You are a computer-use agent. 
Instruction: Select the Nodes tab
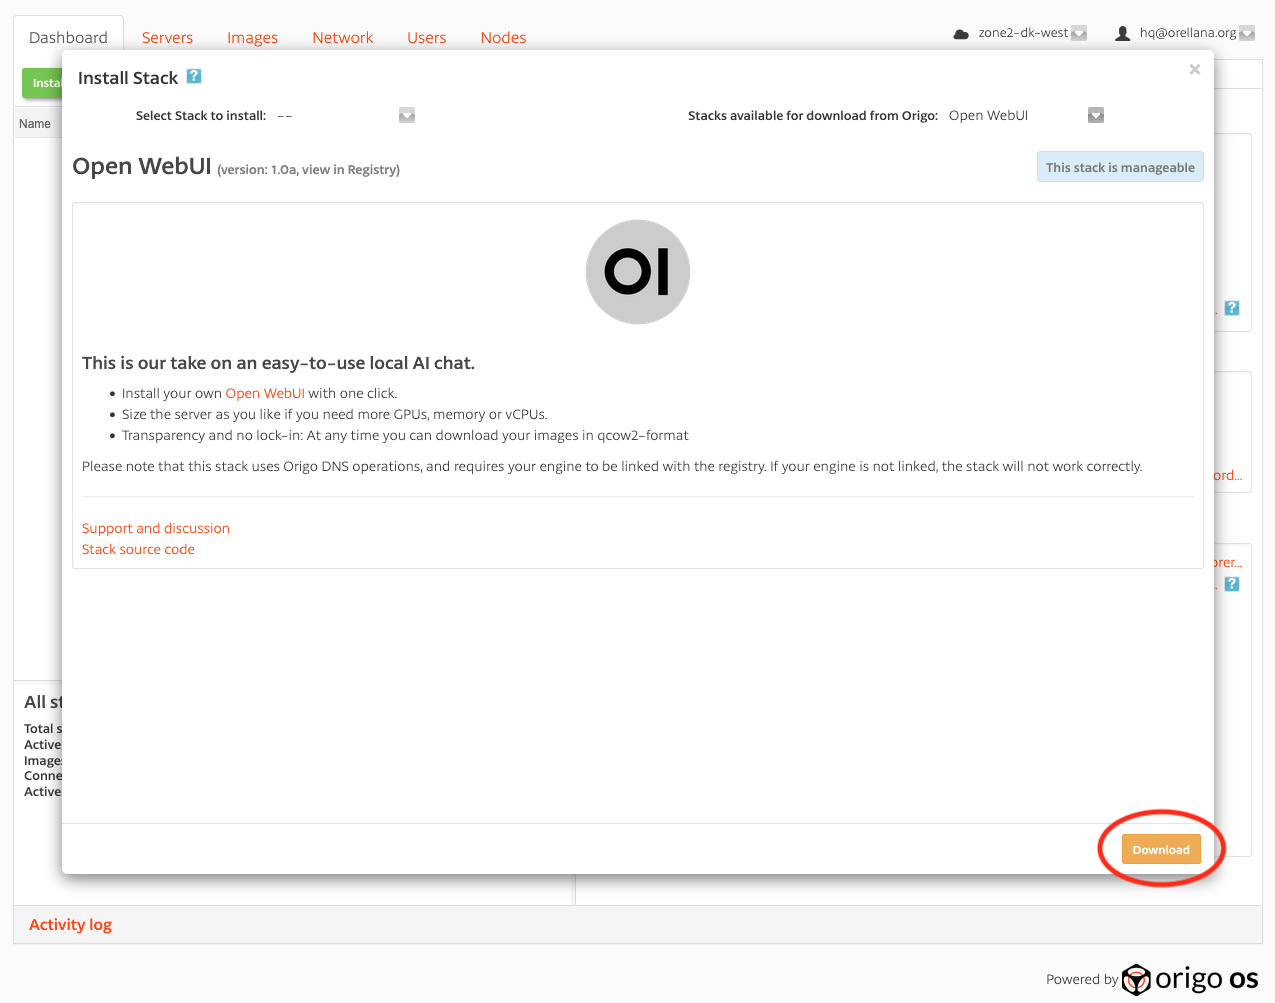[503, 38]
